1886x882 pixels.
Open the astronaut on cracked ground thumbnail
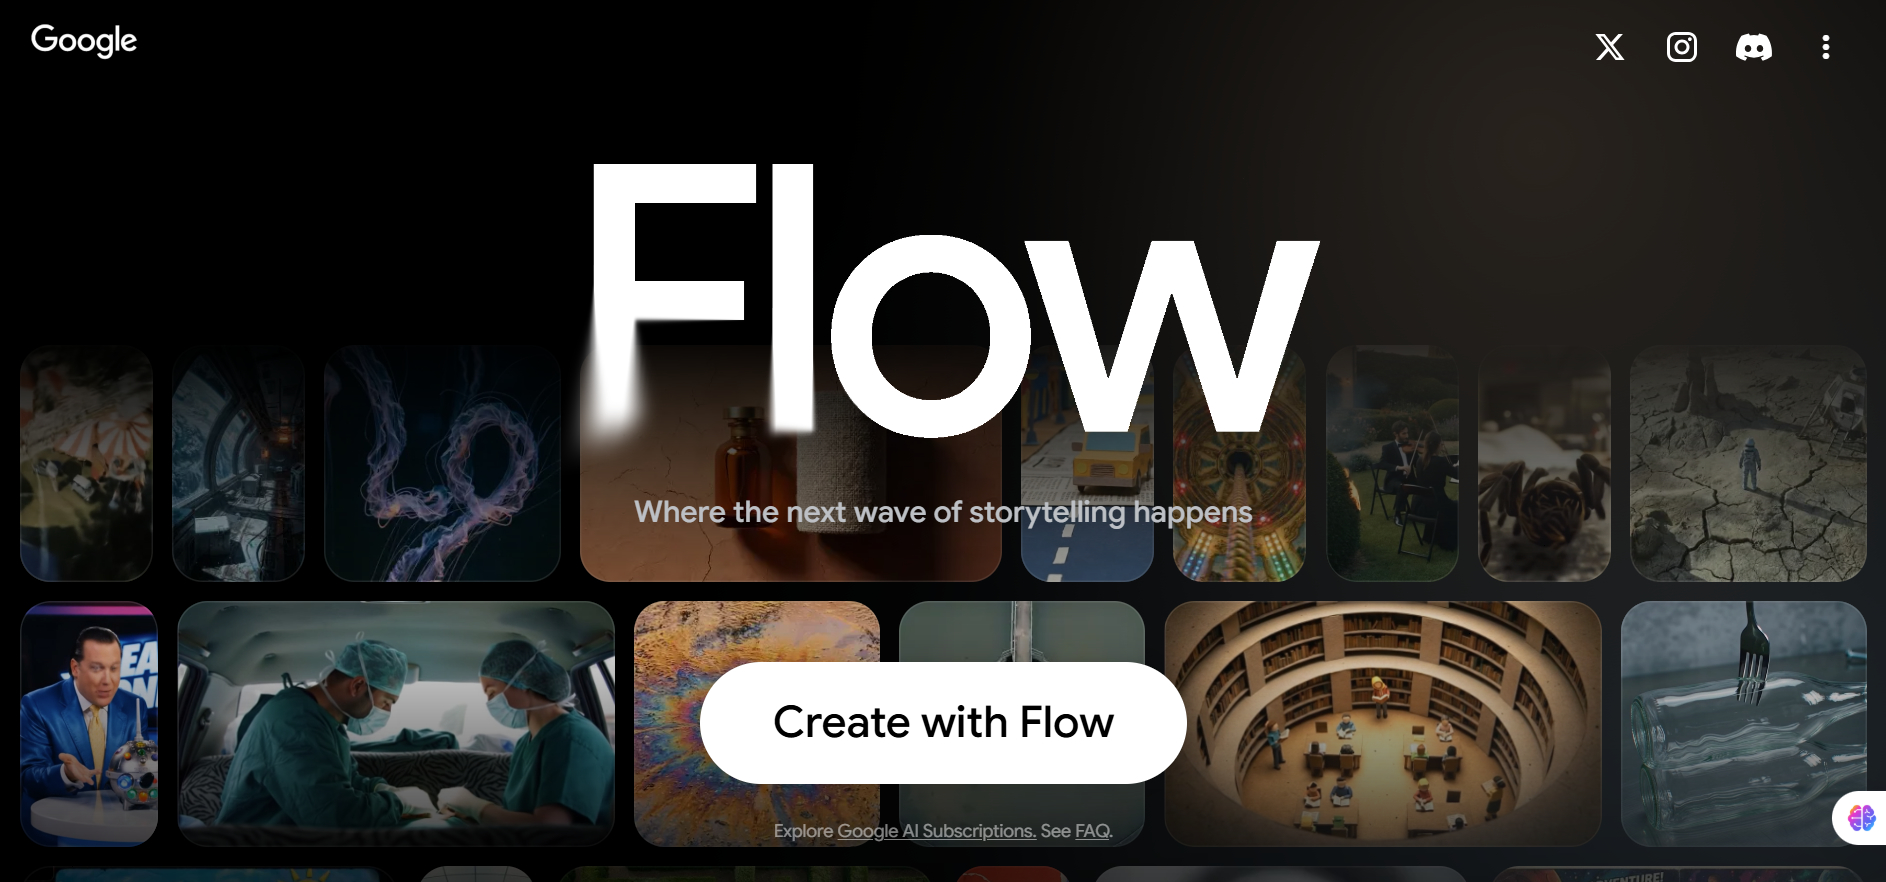click(1748, 463)
